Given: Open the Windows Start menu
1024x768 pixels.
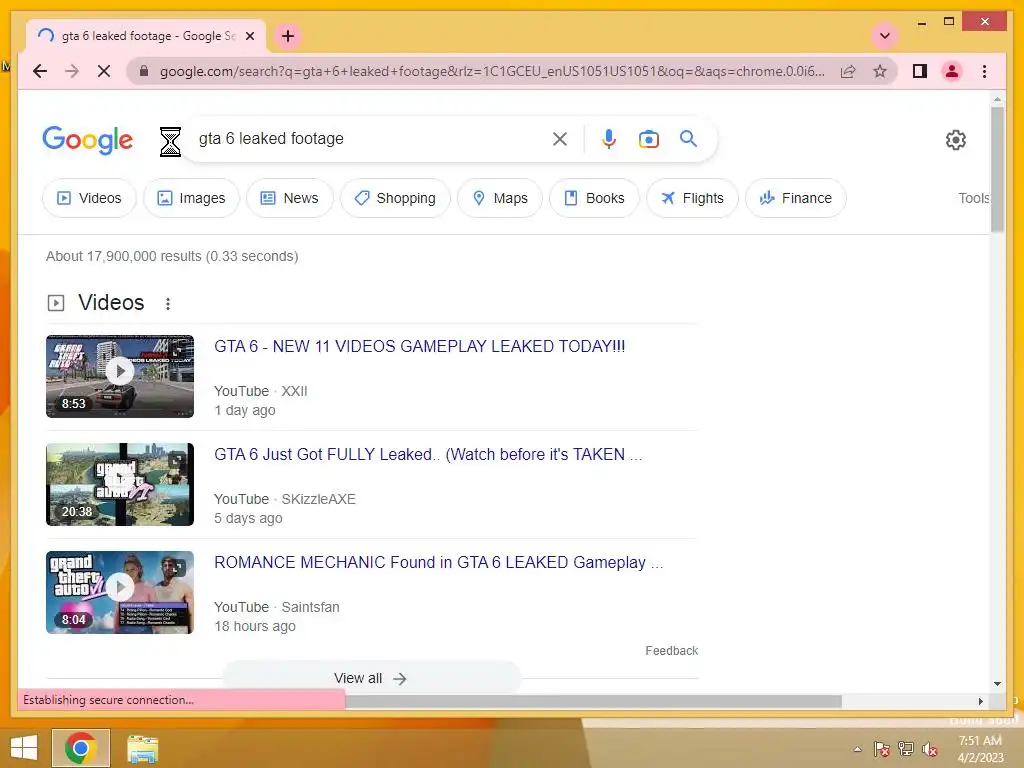Looking at the screenshot, I should (24, 748).
